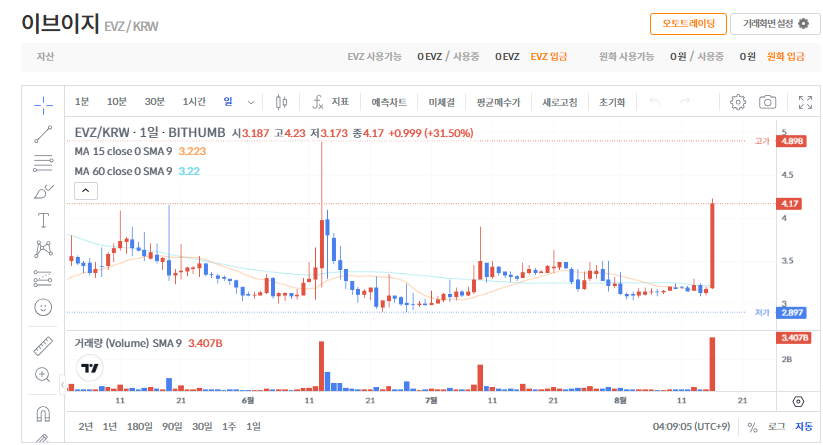823x445 pixels.
Task: Switch to the 1분 interval
Action: [x=82, y=102]
